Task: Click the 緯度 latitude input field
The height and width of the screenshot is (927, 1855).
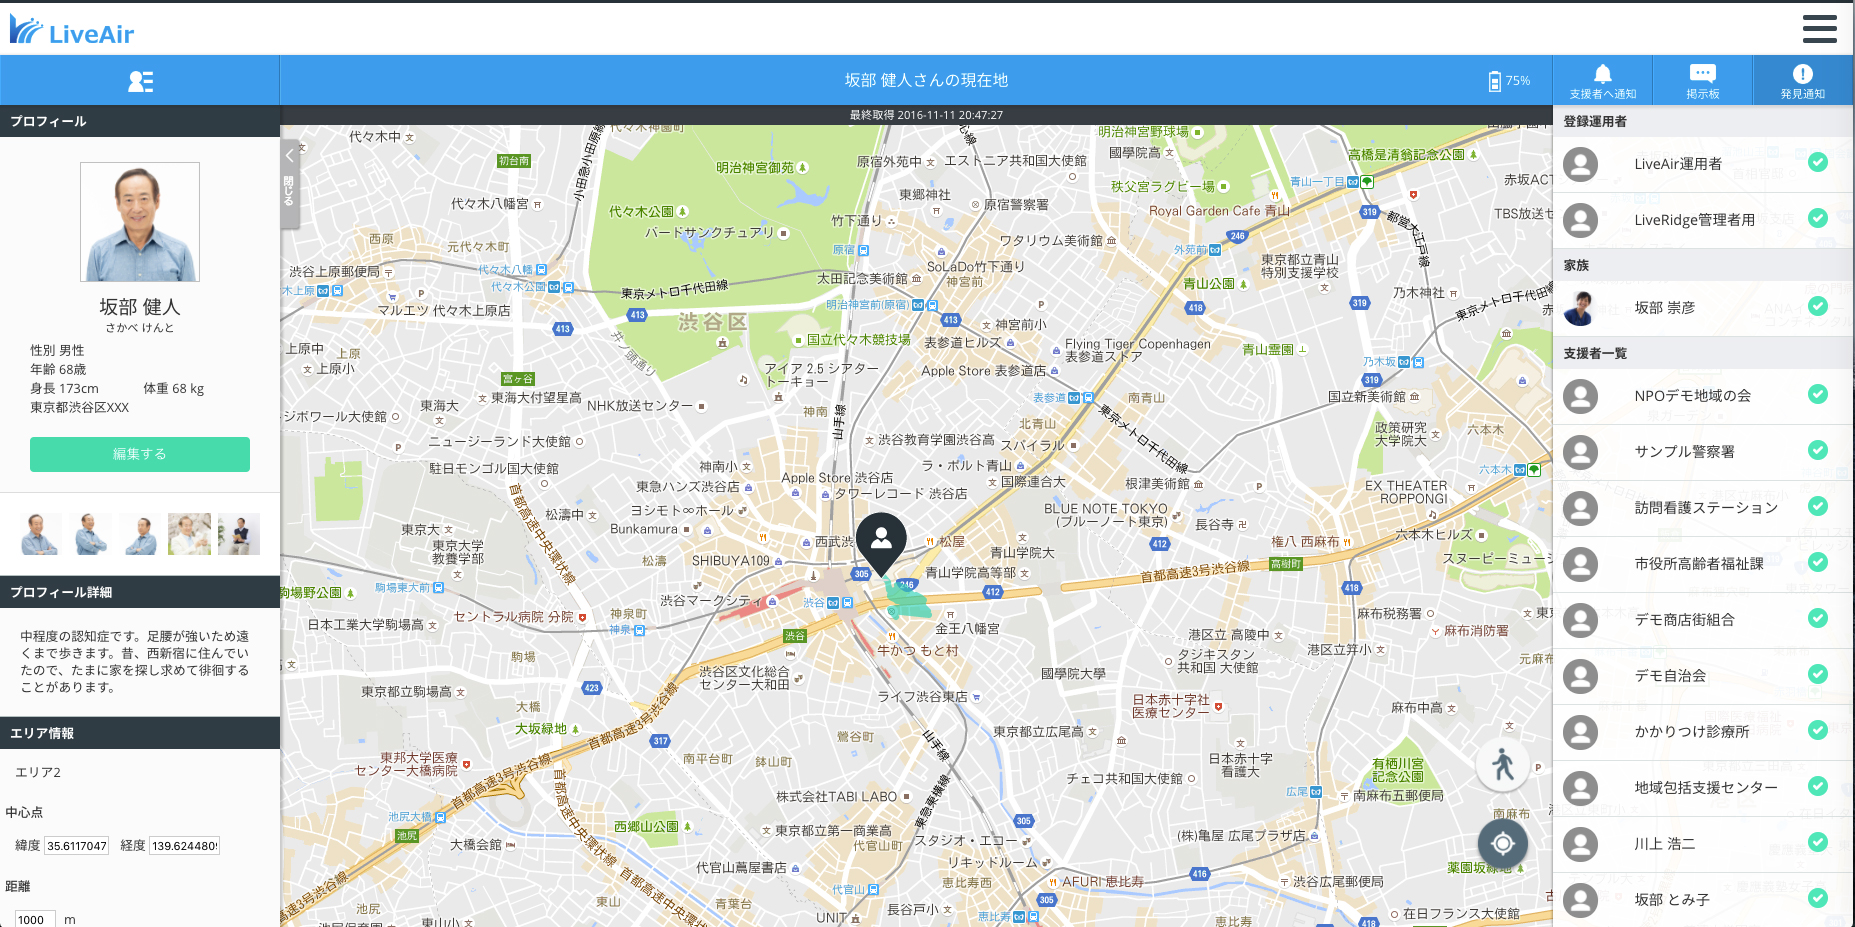Action: (77, 846)
